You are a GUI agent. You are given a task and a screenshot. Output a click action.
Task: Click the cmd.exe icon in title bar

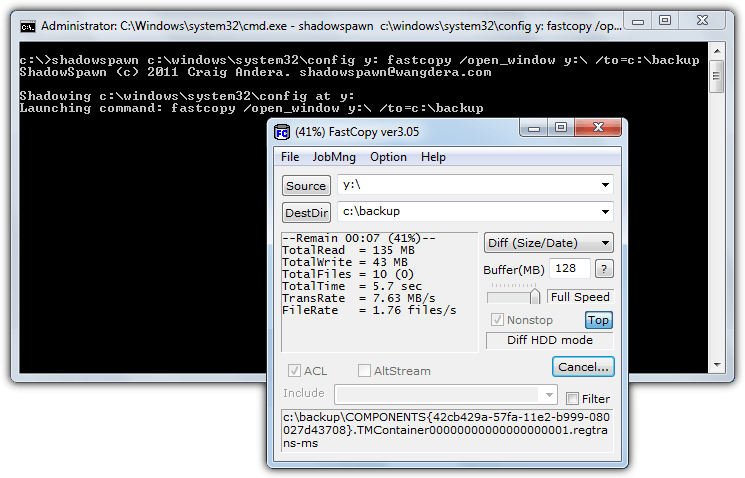[x=28, y=27]
